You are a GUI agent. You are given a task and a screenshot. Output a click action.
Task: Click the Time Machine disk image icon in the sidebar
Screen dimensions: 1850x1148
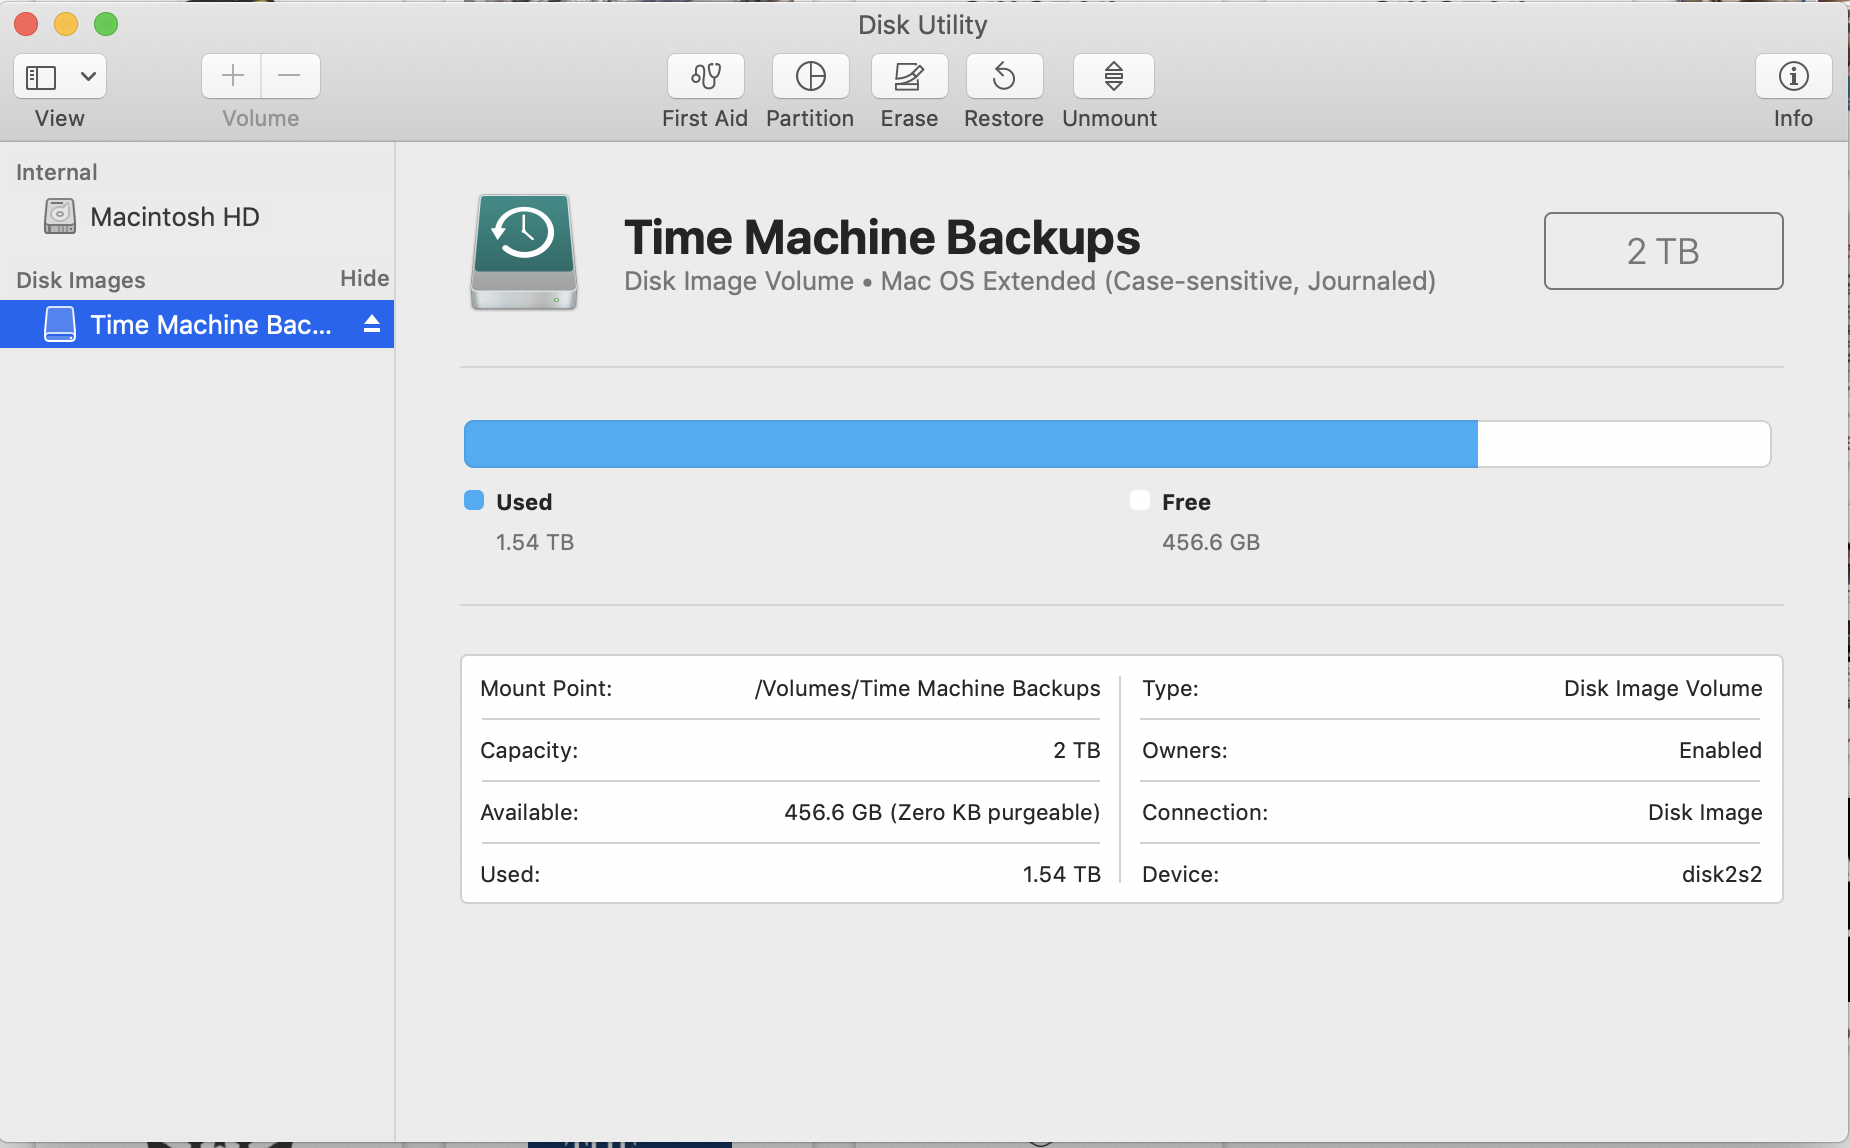click(x=60, y=324)
